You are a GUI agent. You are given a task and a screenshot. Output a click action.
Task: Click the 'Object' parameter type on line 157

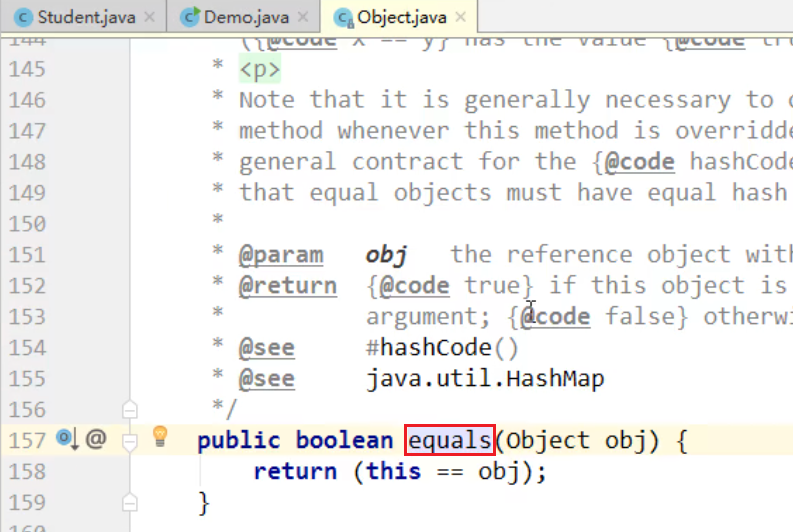[x=548, y=440]
